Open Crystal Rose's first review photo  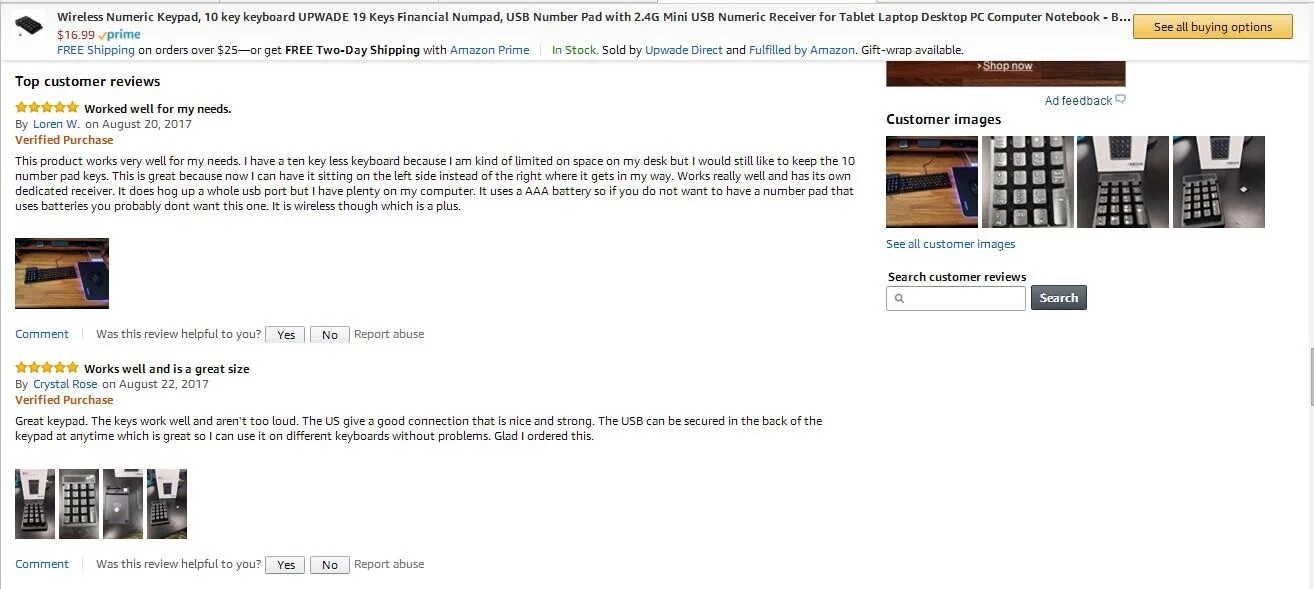coord(35,504)
